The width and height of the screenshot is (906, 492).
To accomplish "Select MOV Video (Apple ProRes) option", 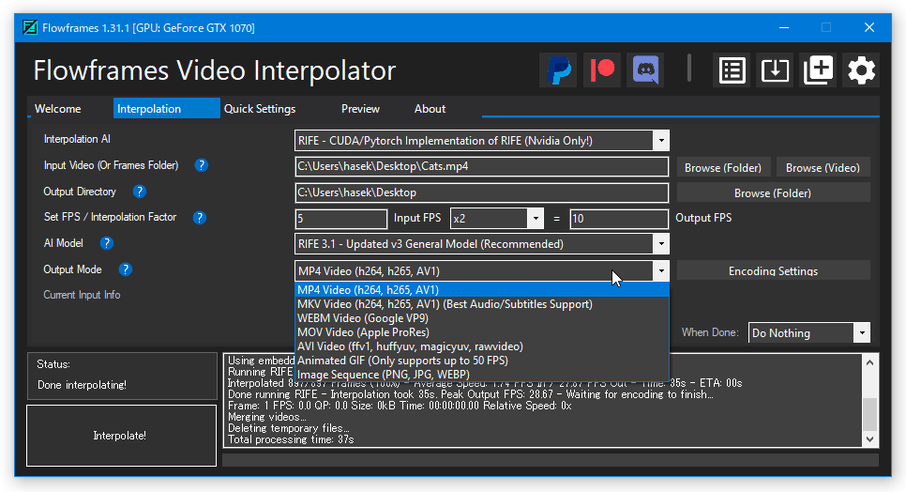I will coord(482,332).
